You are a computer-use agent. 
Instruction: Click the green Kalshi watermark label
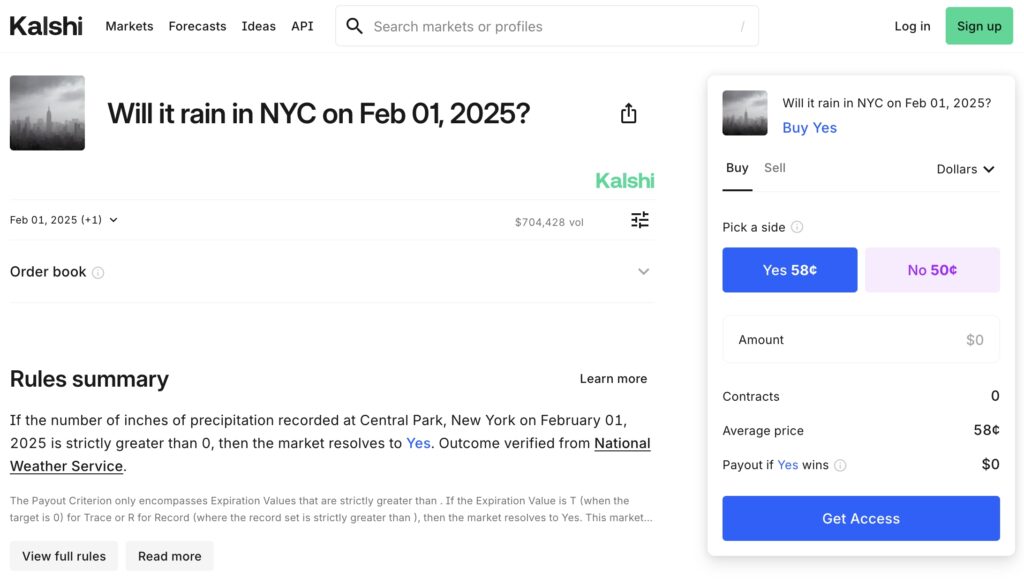click(624, 181)
